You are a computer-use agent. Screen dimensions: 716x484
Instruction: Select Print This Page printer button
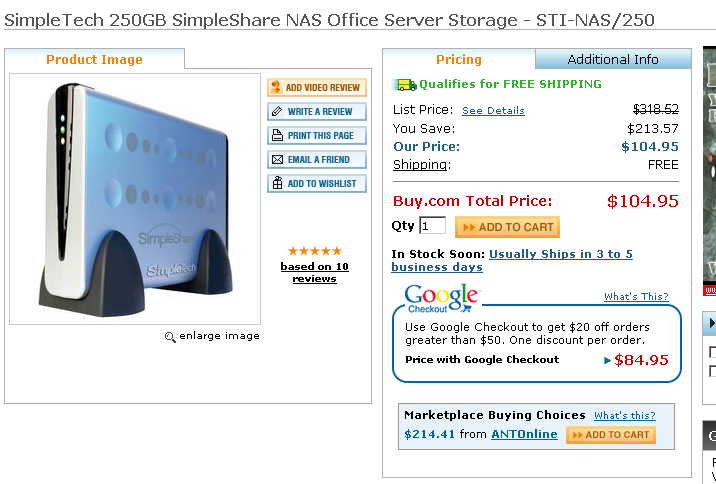point(317,136)
